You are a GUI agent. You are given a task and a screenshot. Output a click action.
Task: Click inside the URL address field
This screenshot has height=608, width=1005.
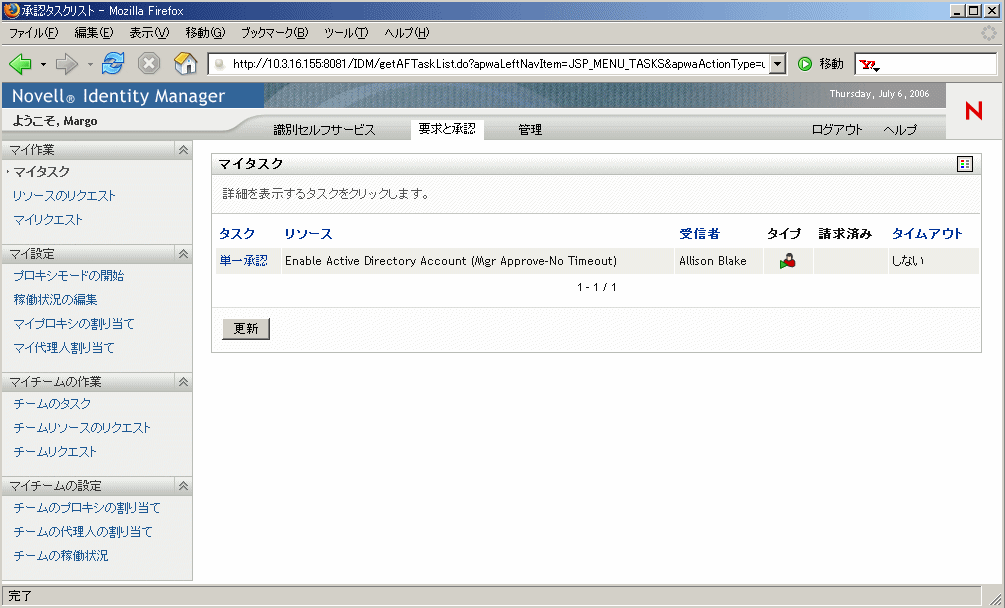pyautogui.click(x=480, y=63)
